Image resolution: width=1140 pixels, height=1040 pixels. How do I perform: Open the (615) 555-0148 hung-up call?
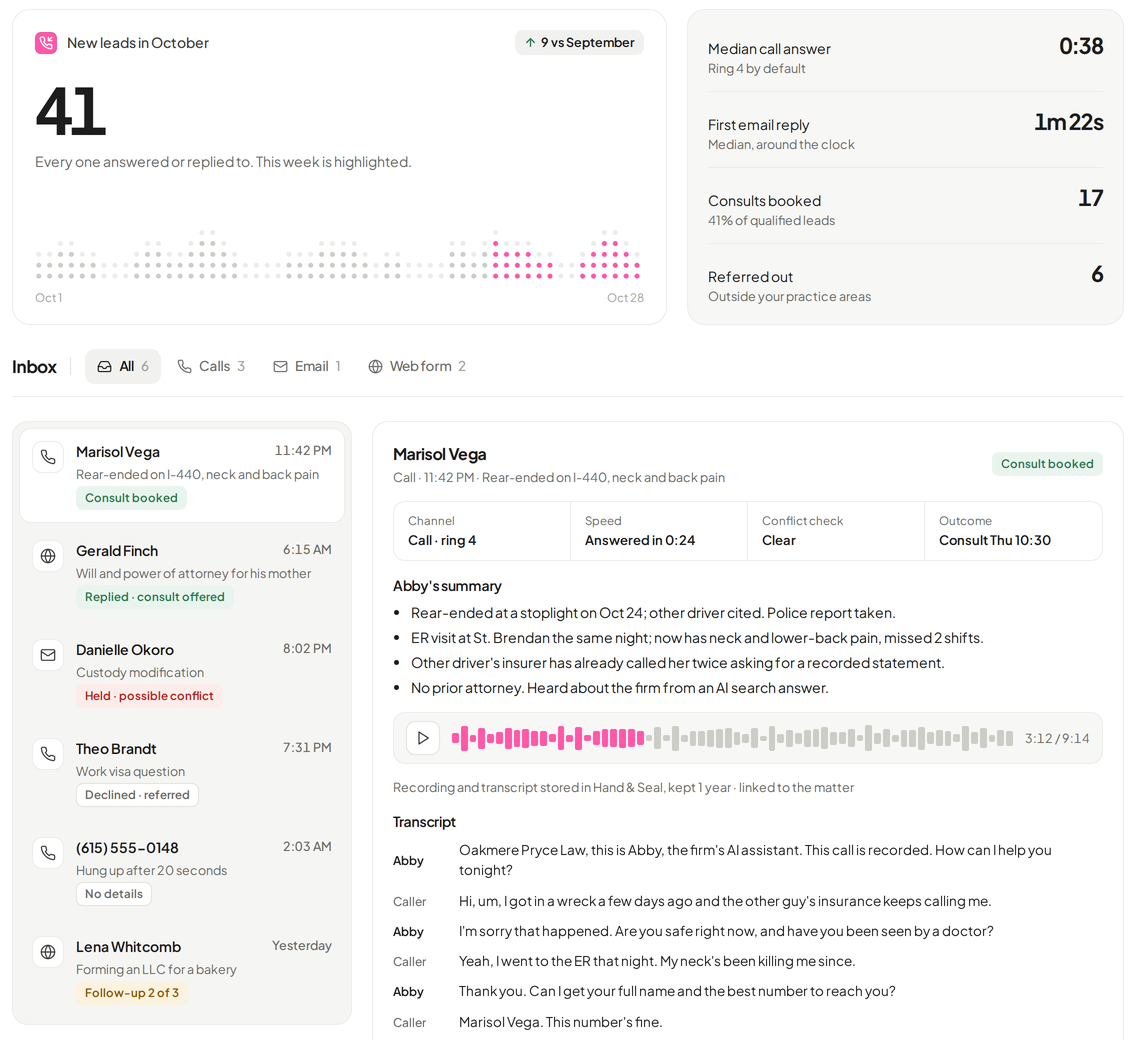tap(182, 871)
